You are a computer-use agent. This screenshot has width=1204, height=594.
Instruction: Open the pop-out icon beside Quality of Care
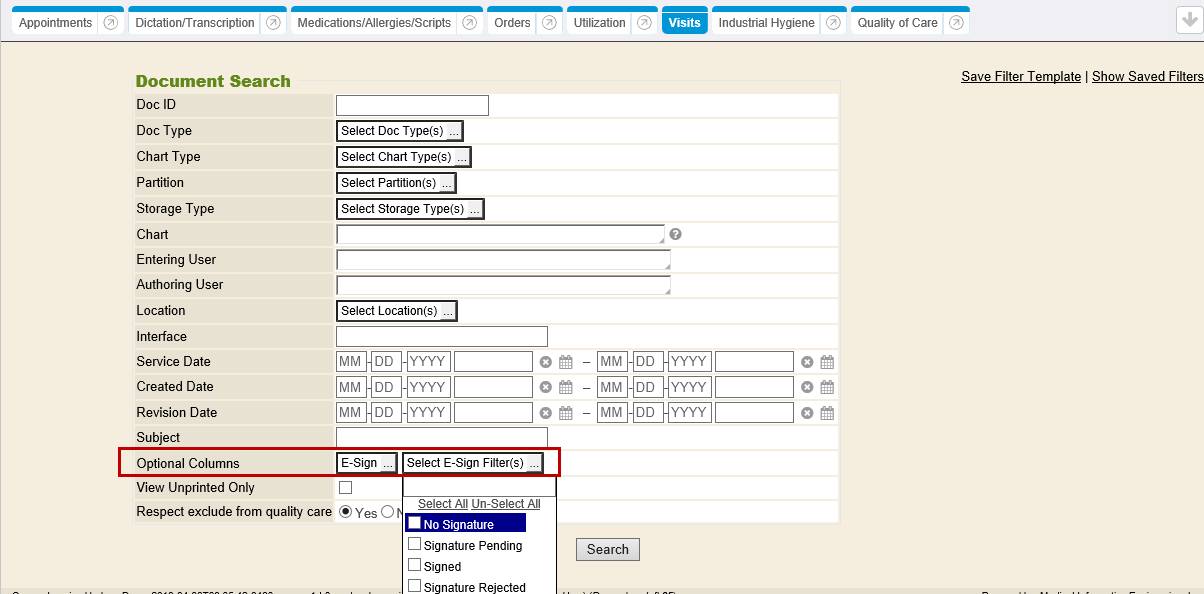pos(956,23)
